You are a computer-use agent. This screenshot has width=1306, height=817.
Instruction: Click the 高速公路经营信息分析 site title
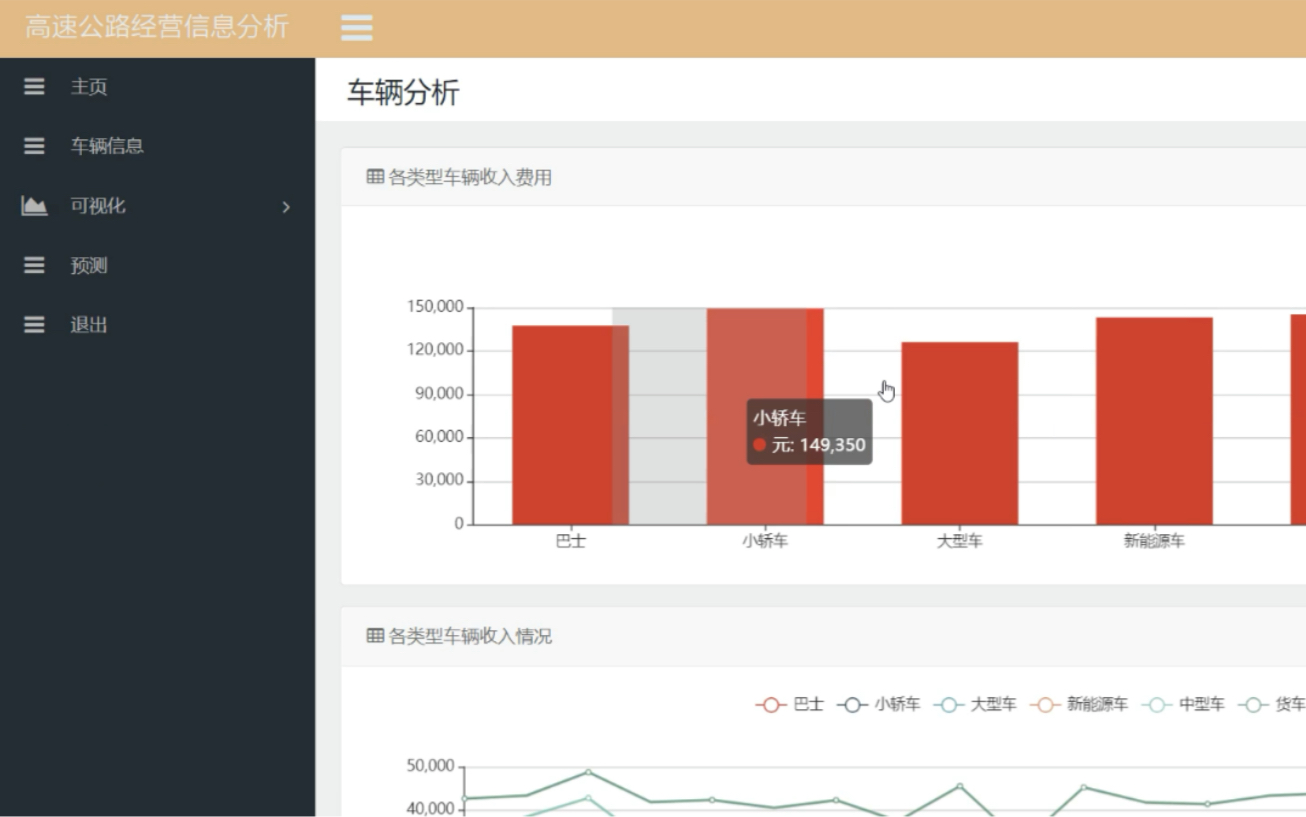coord(157,27)
